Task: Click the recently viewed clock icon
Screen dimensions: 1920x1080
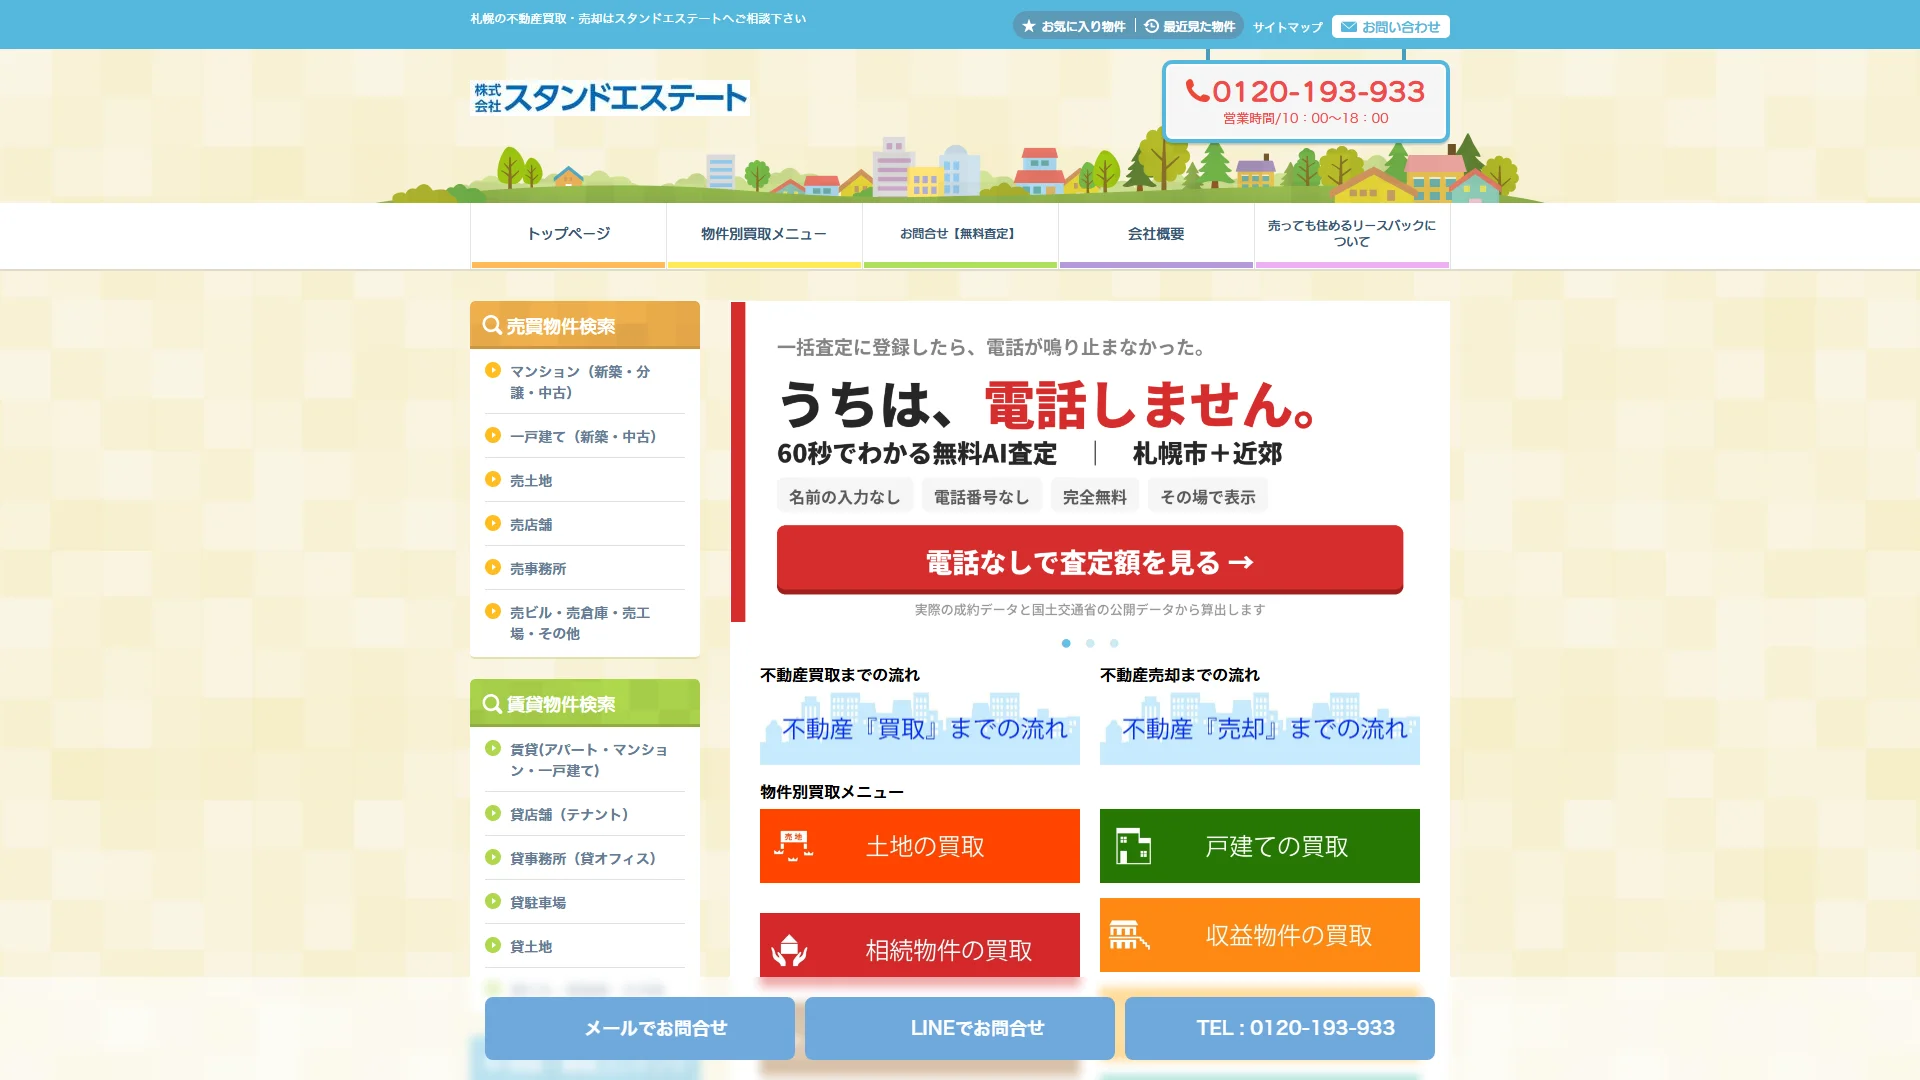Action: (1152, 27)
